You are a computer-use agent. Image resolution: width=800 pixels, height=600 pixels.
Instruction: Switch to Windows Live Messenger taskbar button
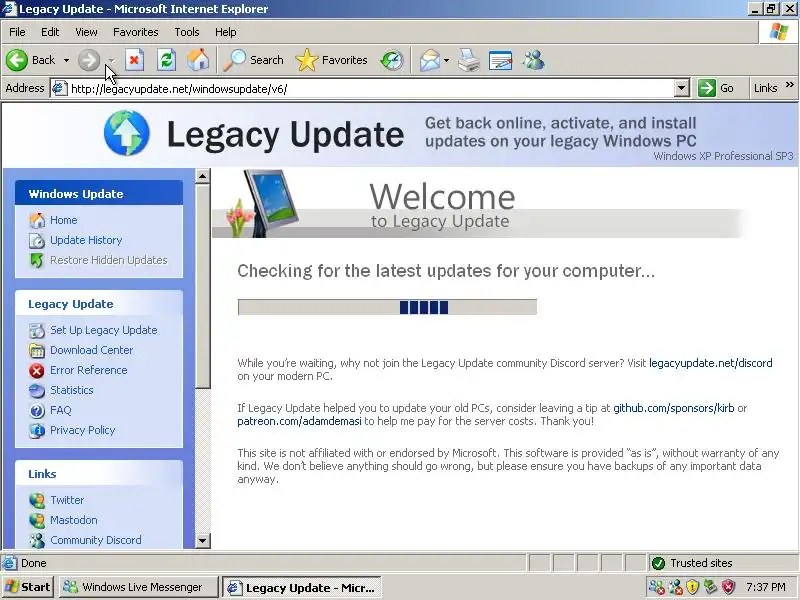[139, 587]
